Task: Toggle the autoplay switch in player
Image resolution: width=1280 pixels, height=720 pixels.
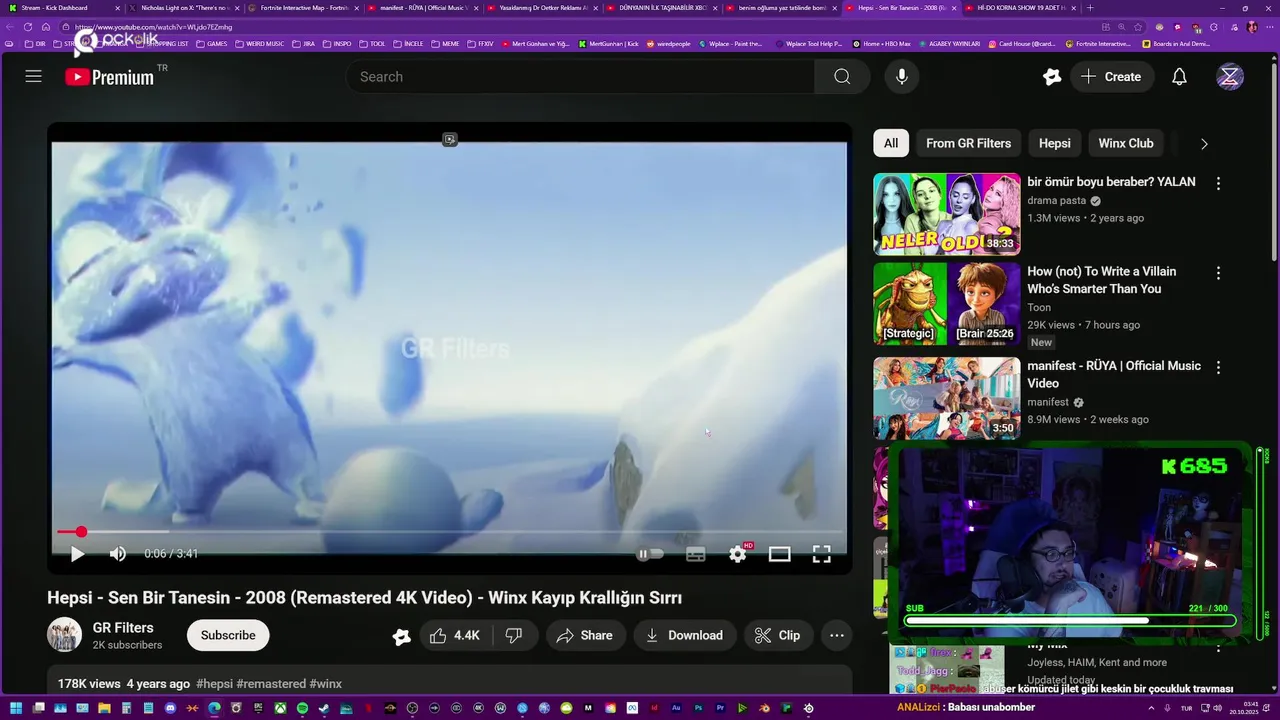Action: (650, 554)
